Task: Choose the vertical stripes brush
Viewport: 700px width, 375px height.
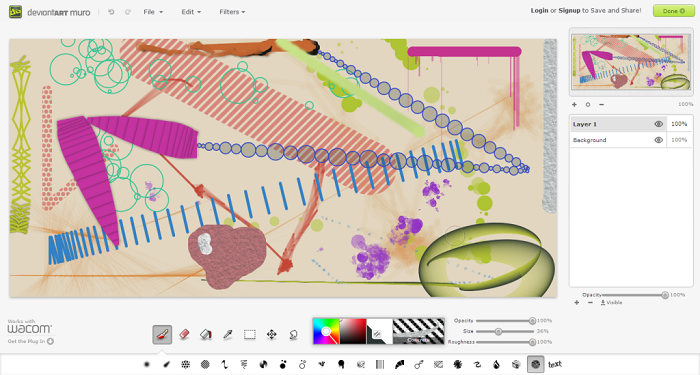Action: tap(380, 364)
